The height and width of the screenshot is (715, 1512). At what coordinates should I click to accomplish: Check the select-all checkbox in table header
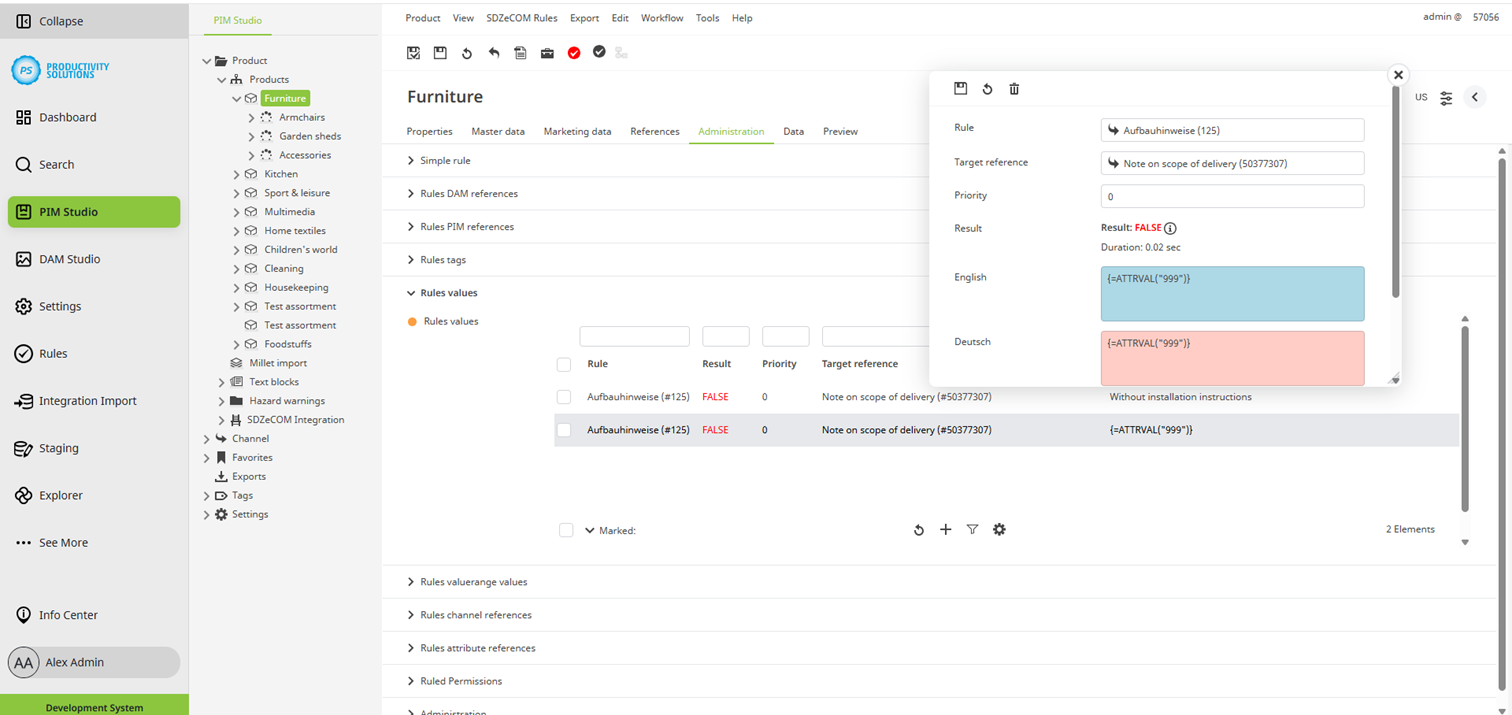tap(564, 364)
